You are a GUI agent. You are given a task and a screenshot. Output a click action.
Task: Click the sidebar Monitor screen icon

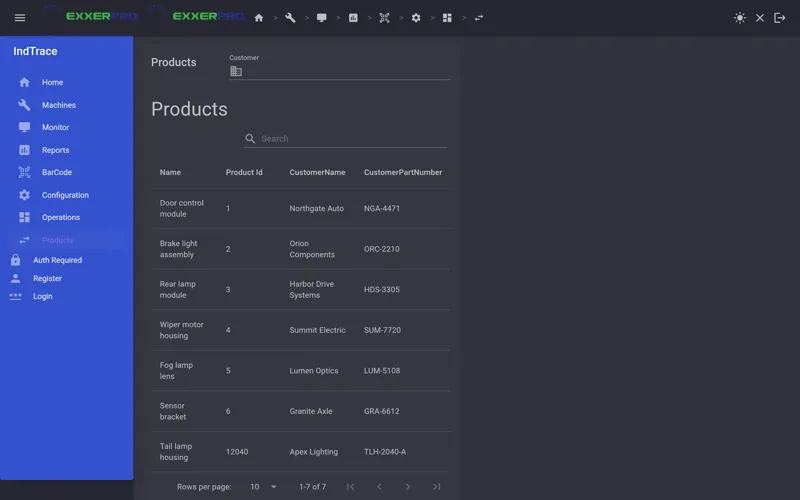[x=24, y=127]
